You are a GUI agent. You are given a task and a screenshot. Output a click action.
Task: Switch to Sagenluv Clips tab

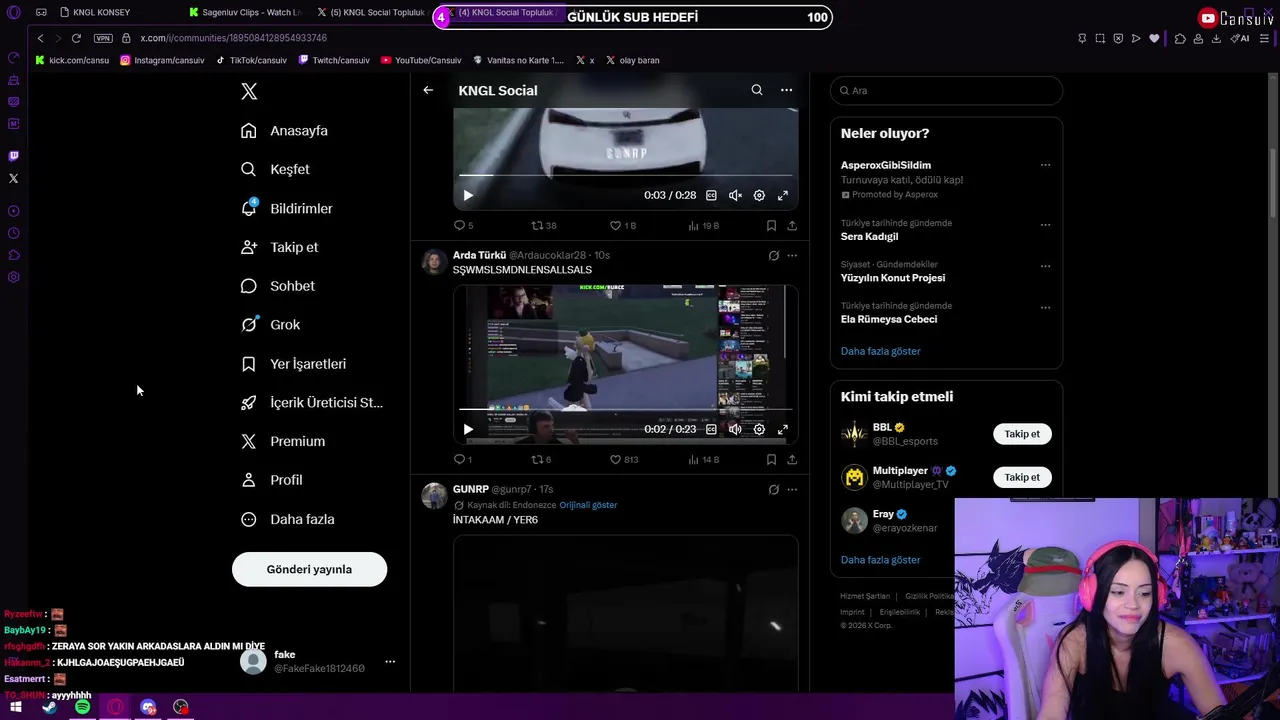point(245,12)
